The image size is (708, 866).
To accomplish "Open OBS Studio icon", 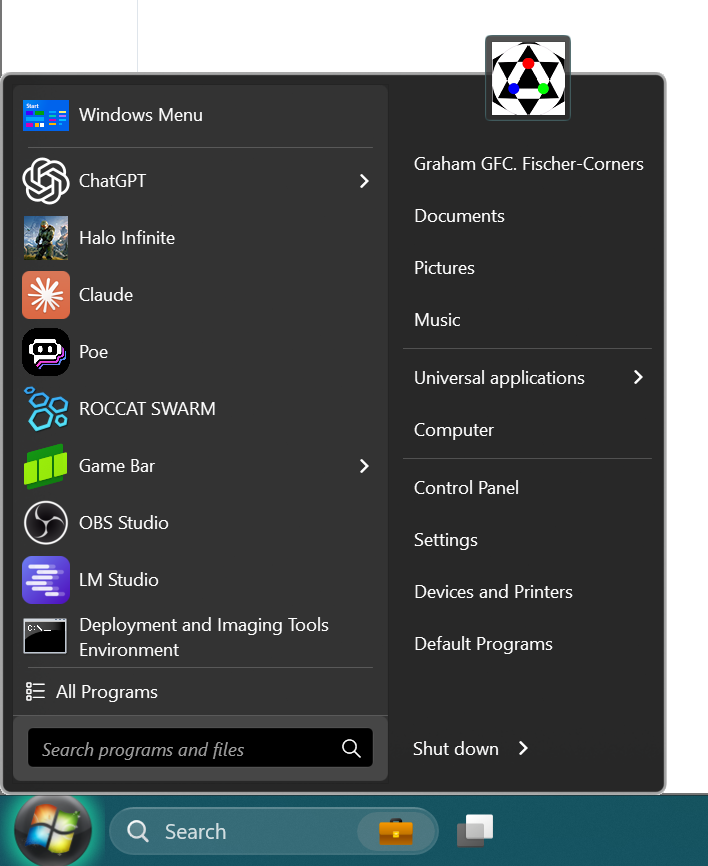I will pyautogui.click(x=45, y=523).
